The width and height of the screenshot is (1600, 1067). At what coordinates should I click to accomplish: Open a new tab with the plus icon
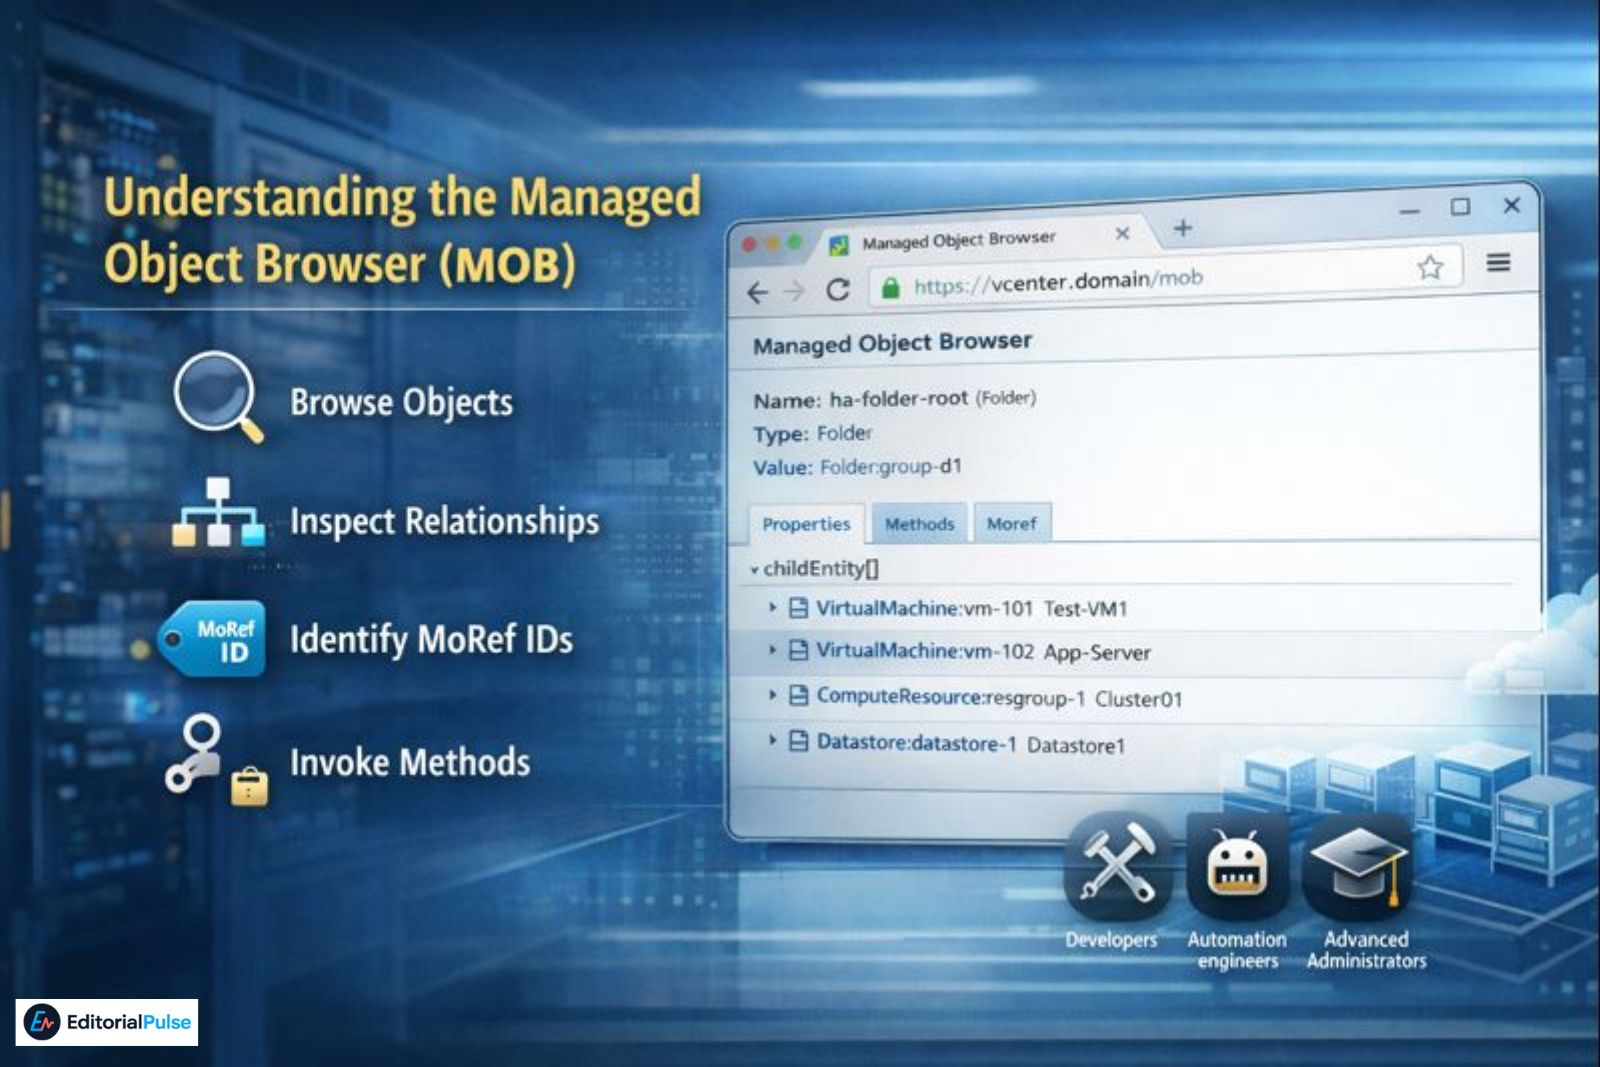point(1183,229)
